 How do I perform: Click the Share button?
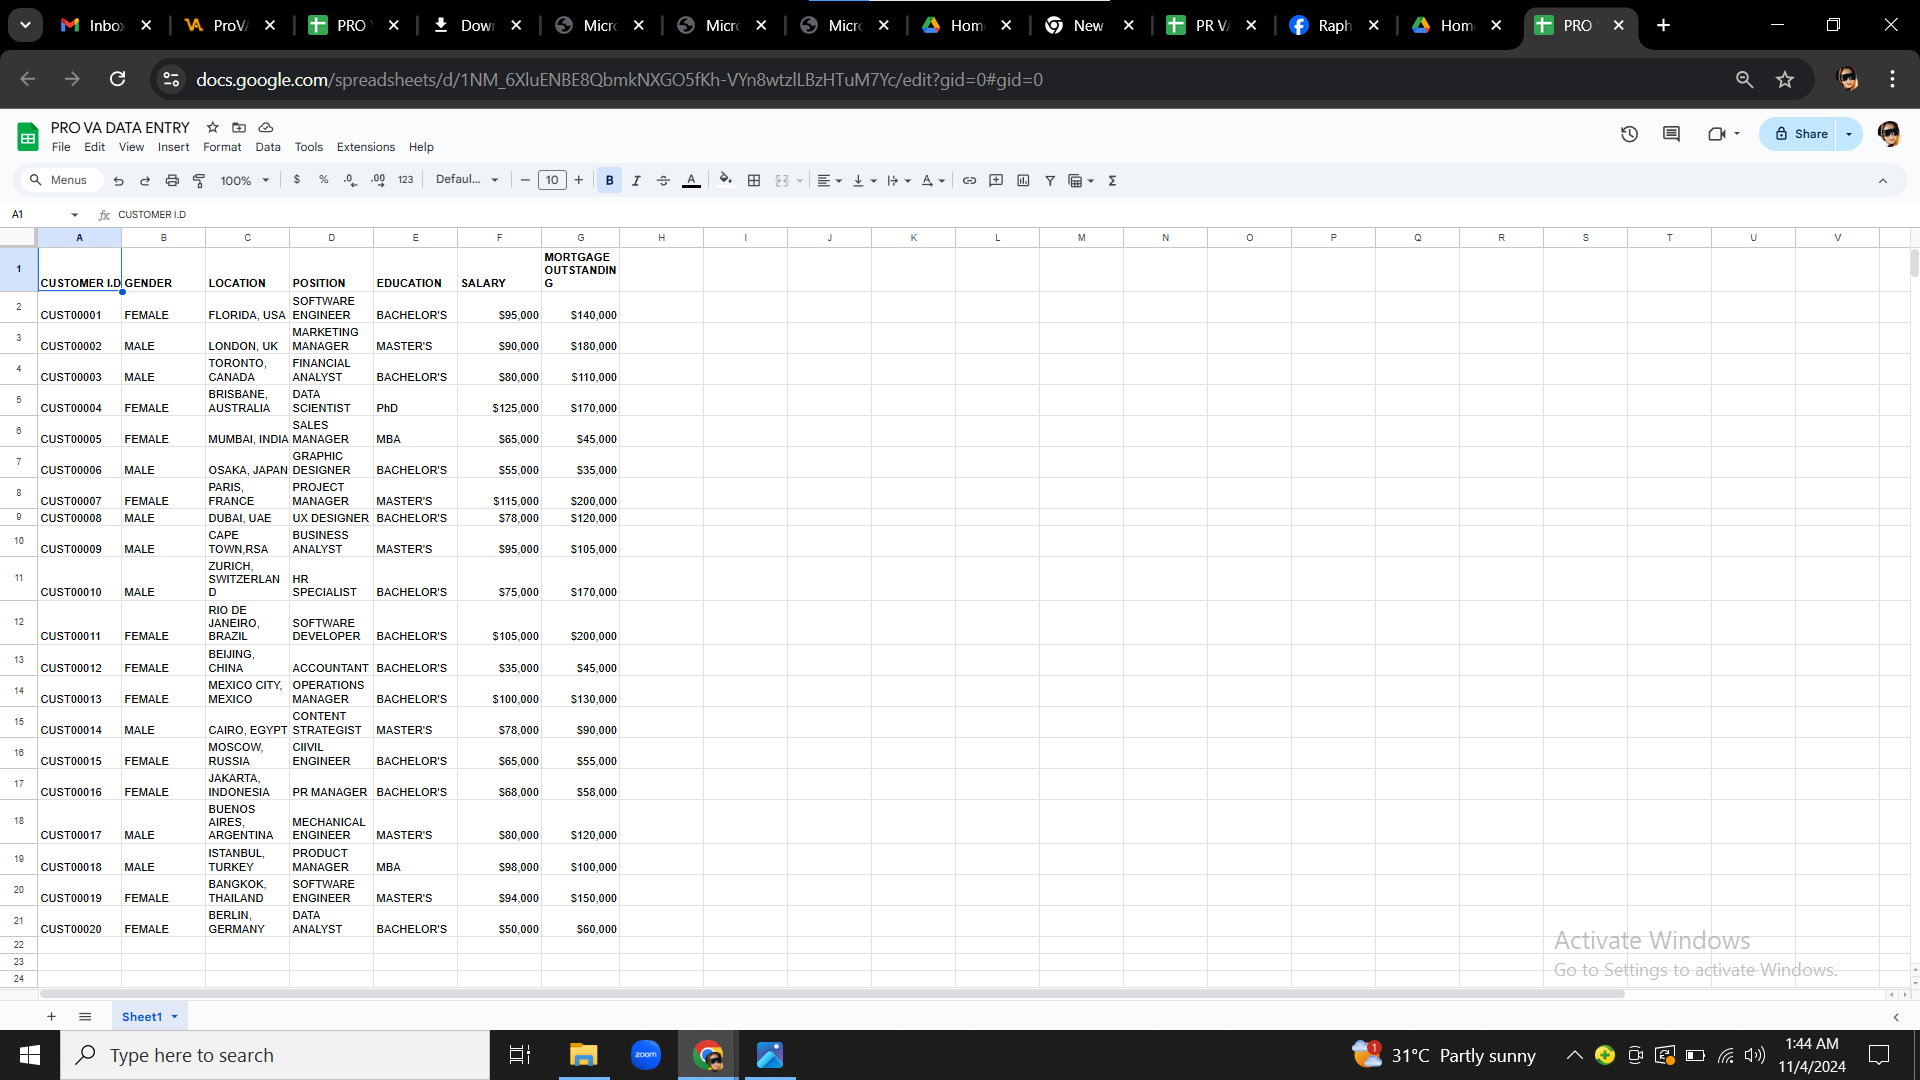coord(1800,134)
